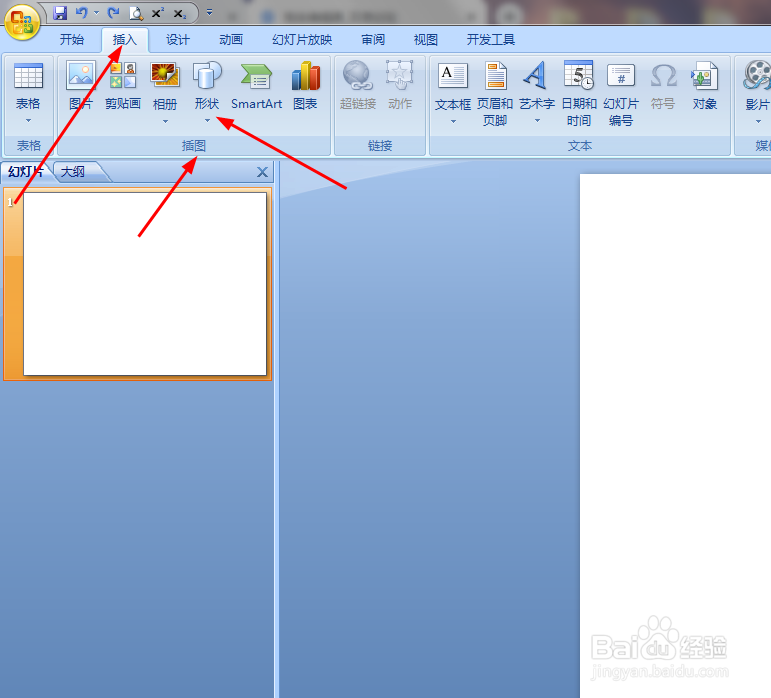Insert a chart with 图表
The width and height of the screenshot is (771, 698).
[305, 86]
